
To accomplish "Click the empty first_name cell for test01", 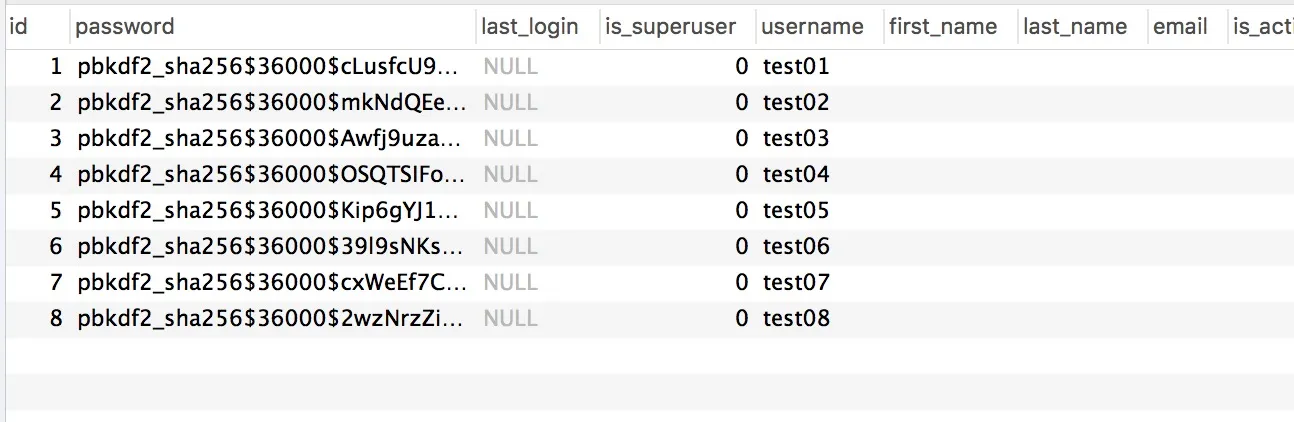I will click(x=948, y=67).
